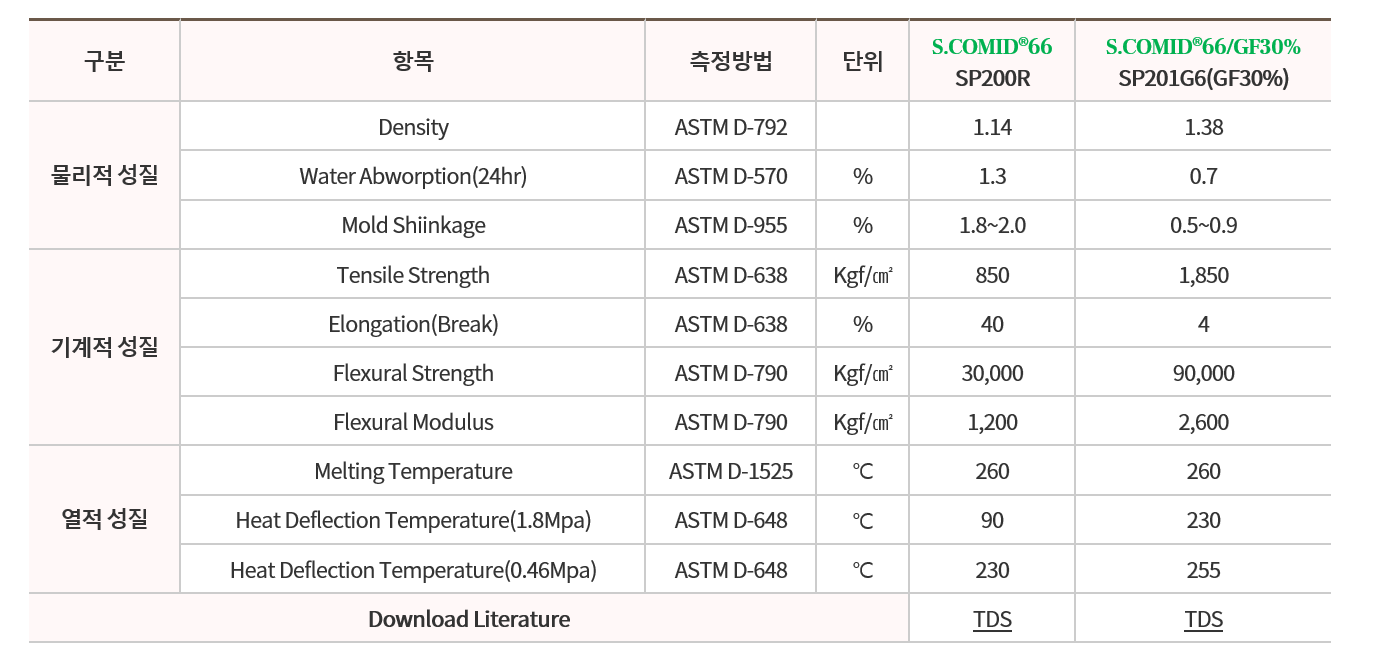The image size is (1380, 671).
Task: Click the water absorption value 1.3
Action: pos(992,177)
